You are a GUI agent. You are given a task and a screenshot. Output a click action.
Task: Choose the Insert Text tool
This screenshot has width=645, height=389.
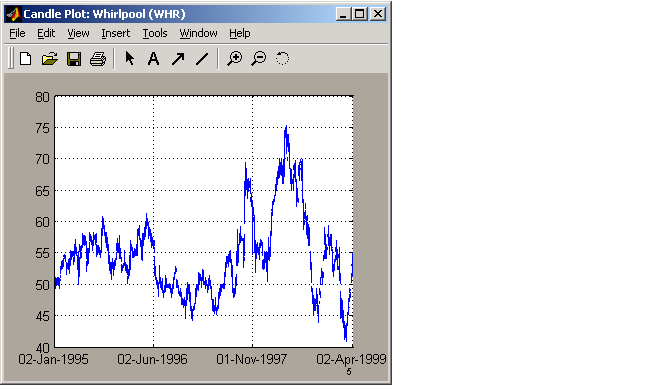(153, 59)
